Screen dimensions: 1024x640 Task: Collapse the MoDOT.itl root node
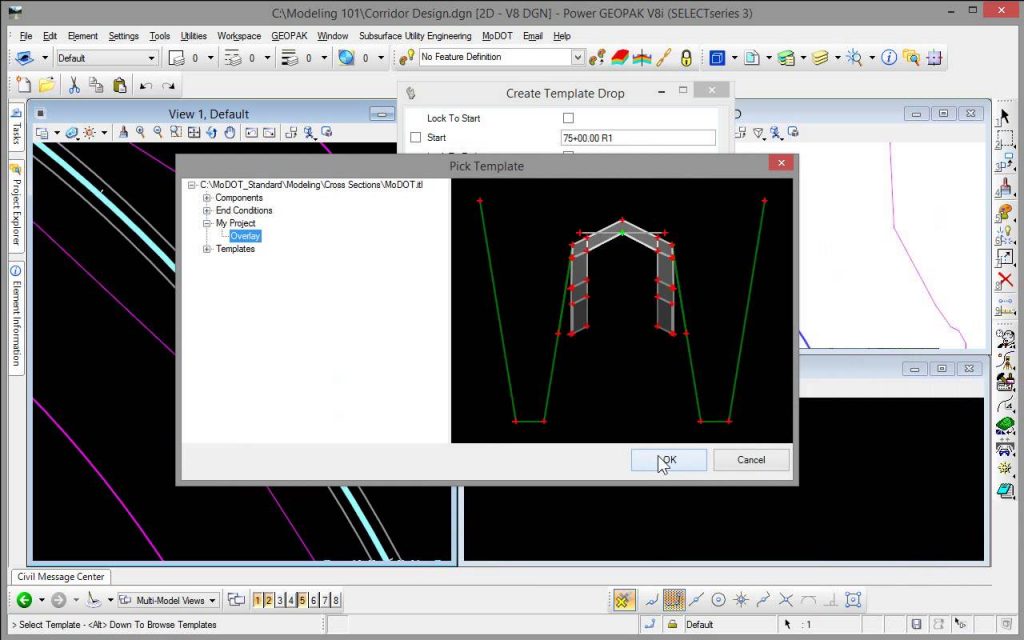coord(191,185)
